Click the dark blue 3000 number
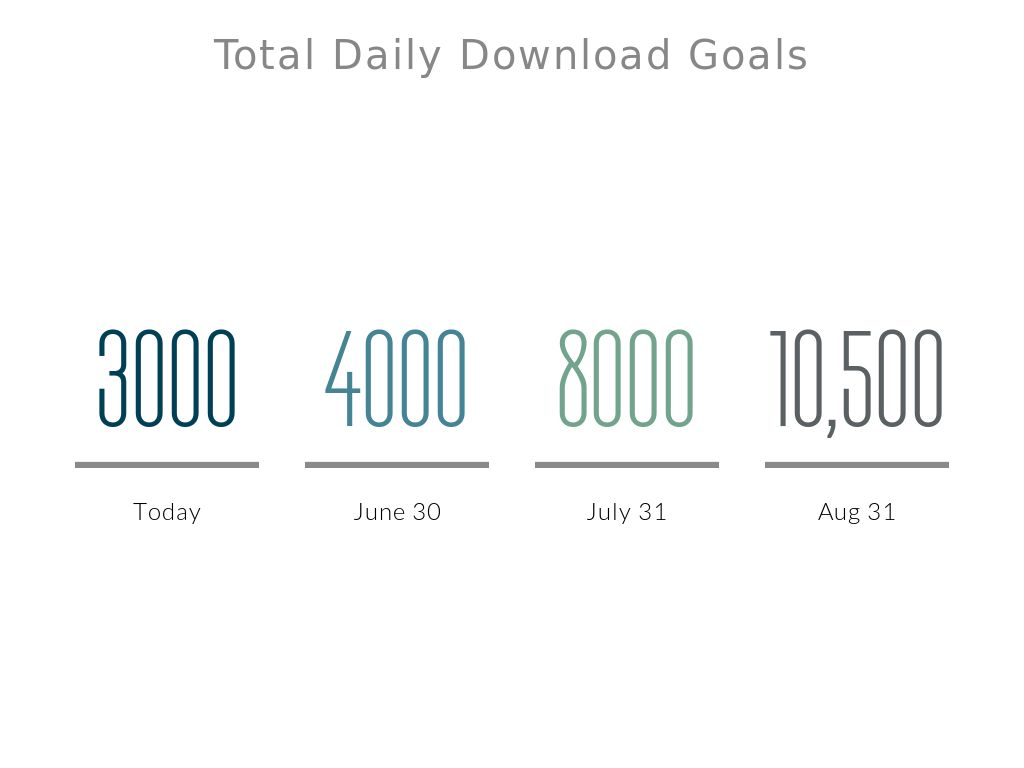 coord(167,379)
